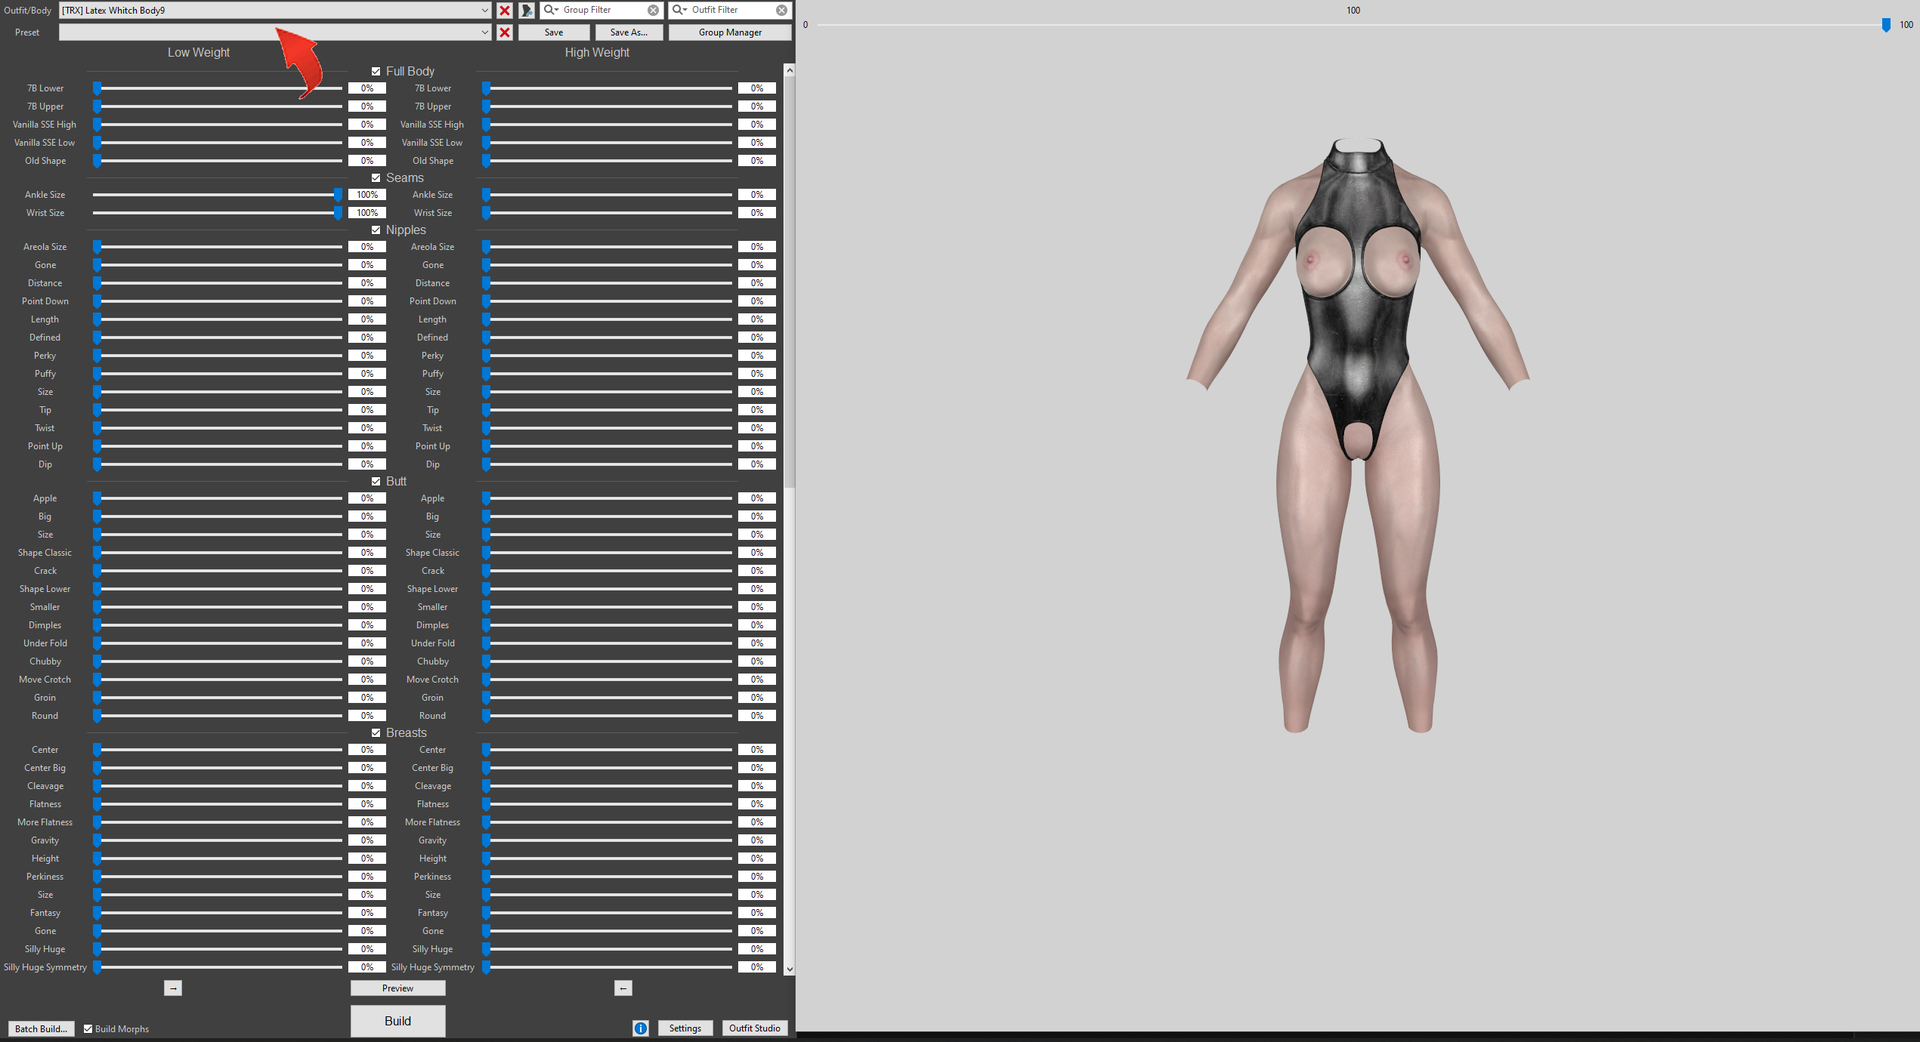Click the High Weight Silly Huge Symmetry slider track

click(607, 967)
